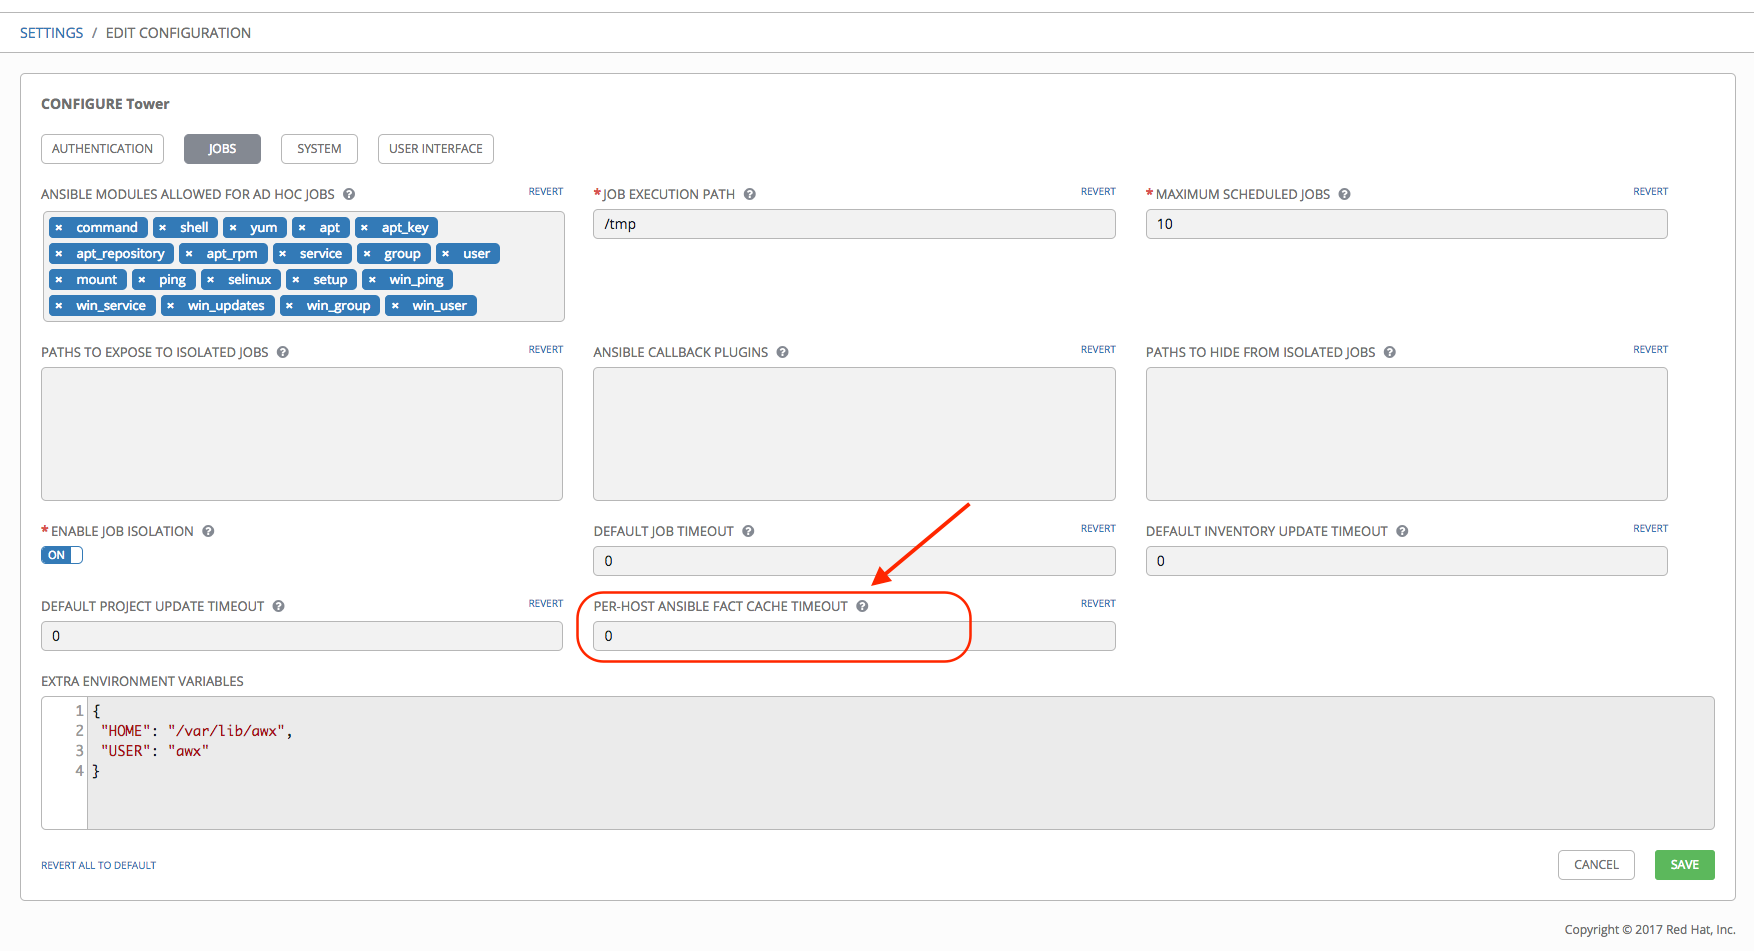1754x951 pixels.
Task: Focus the Job Execution Path input
Action: pyautogui.click(x=854, y=224)
